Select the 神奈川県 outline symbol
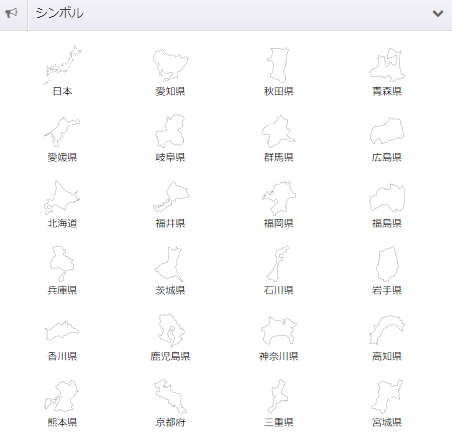452x444 pixels. click(x=279, y=336)
